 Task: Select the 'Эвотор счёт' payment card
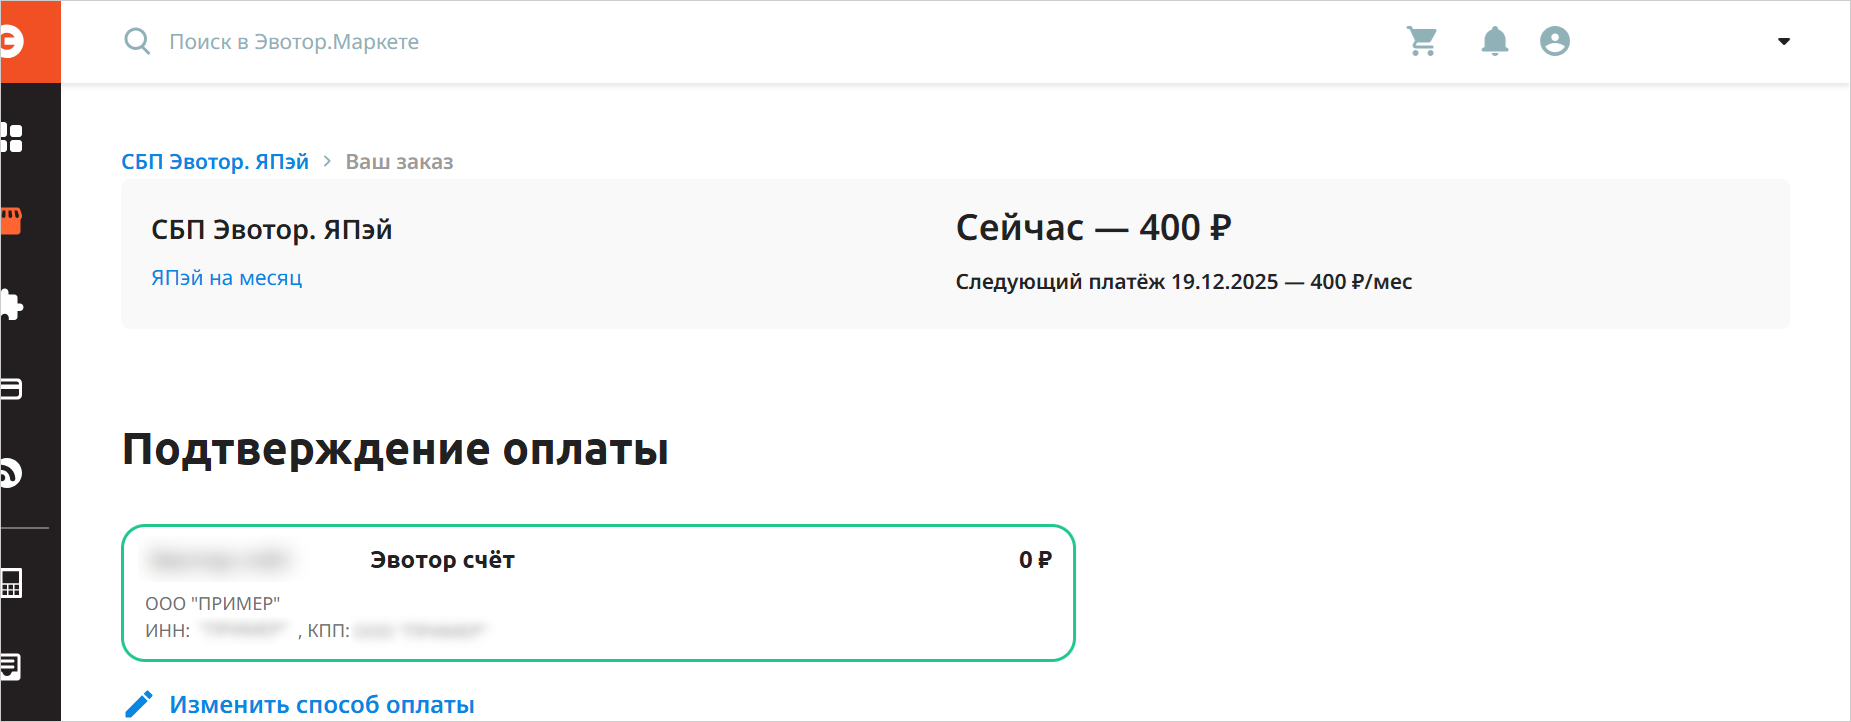(598, 593)
